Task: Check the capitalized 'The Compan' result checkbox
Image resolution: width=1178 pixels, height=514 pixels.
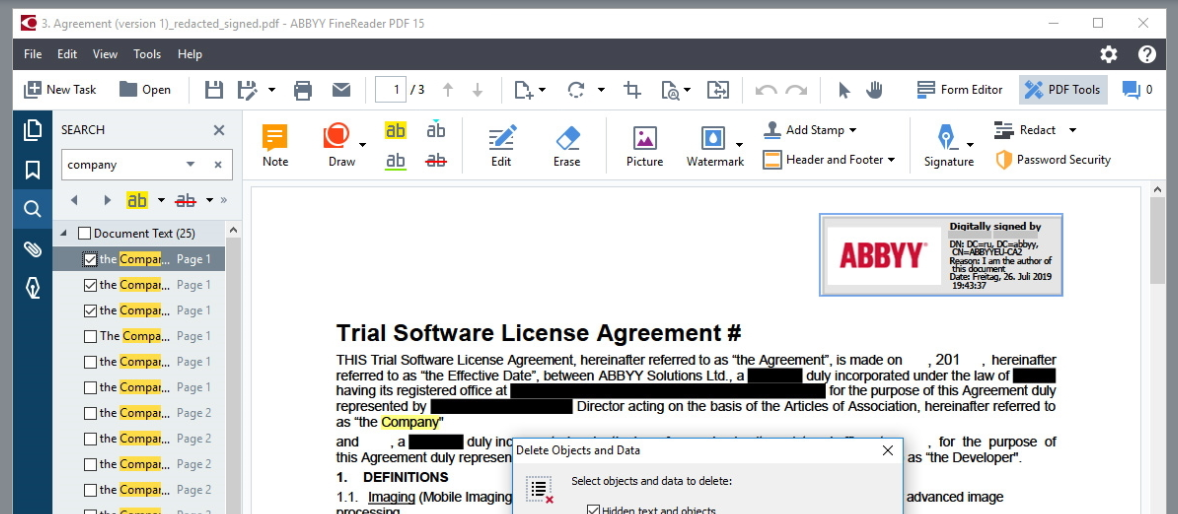Action: (x=90, y=336)
